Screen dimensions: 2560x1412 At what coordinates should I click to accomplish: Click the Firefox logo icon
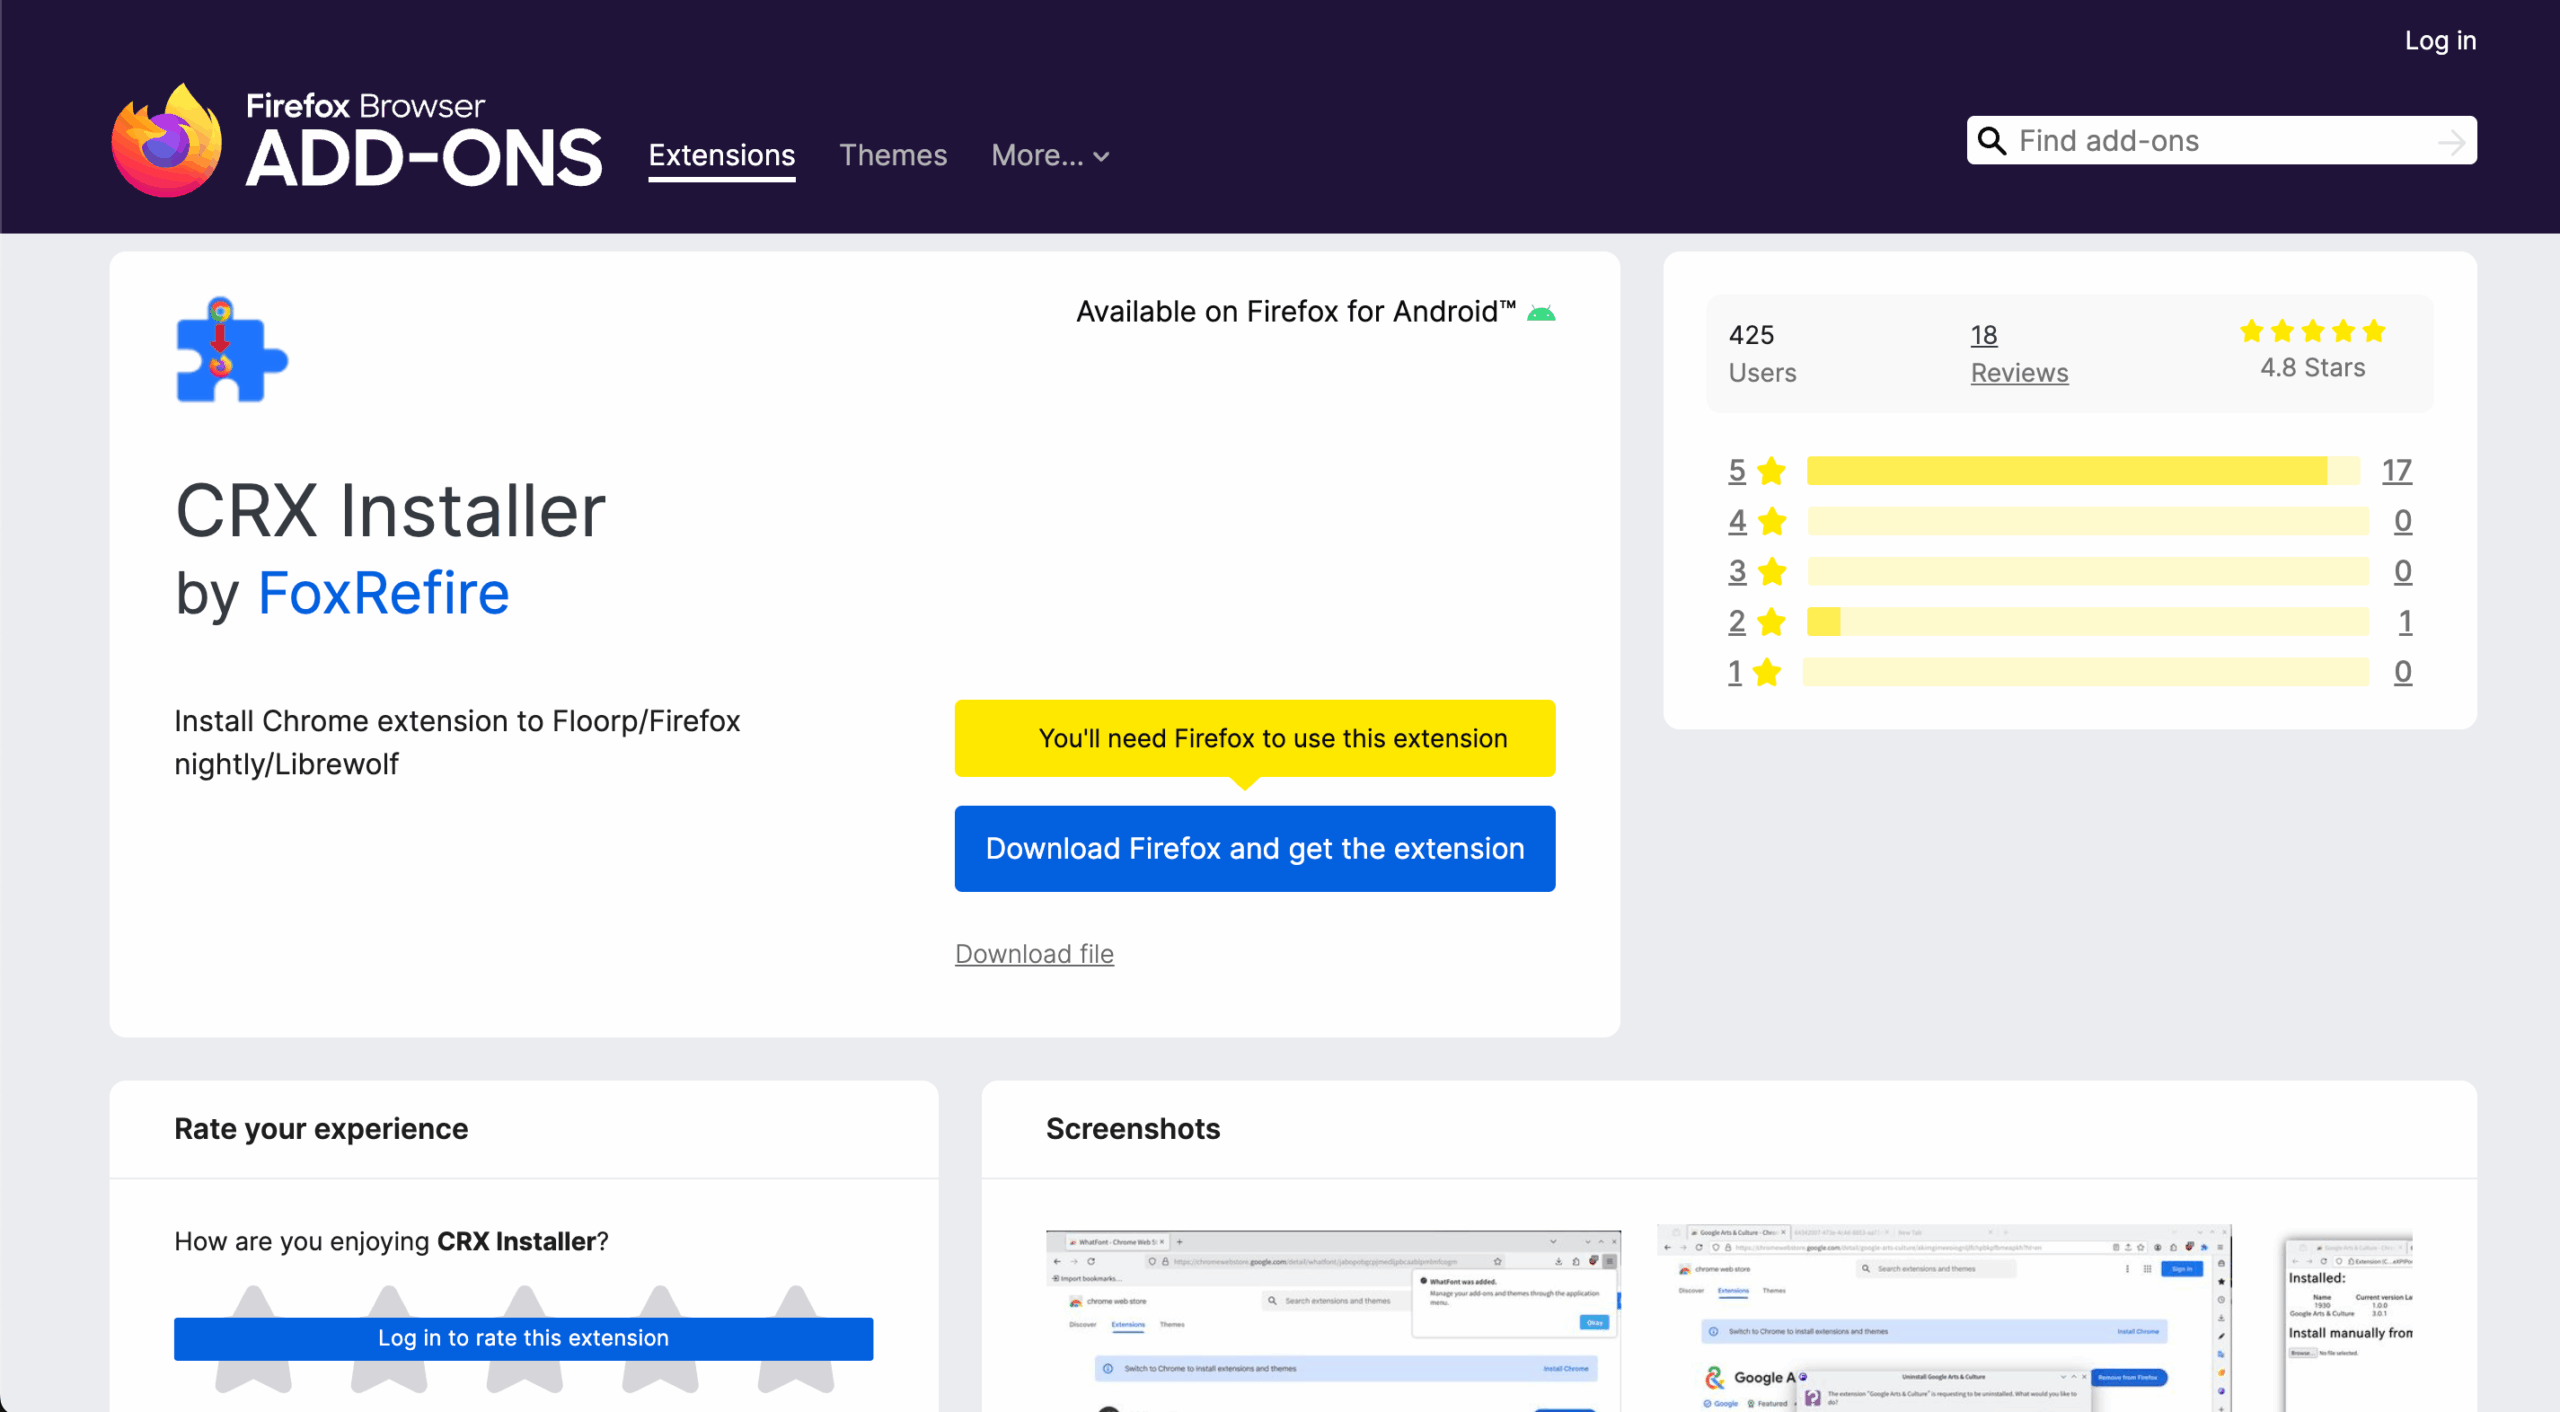coord(166,141)
